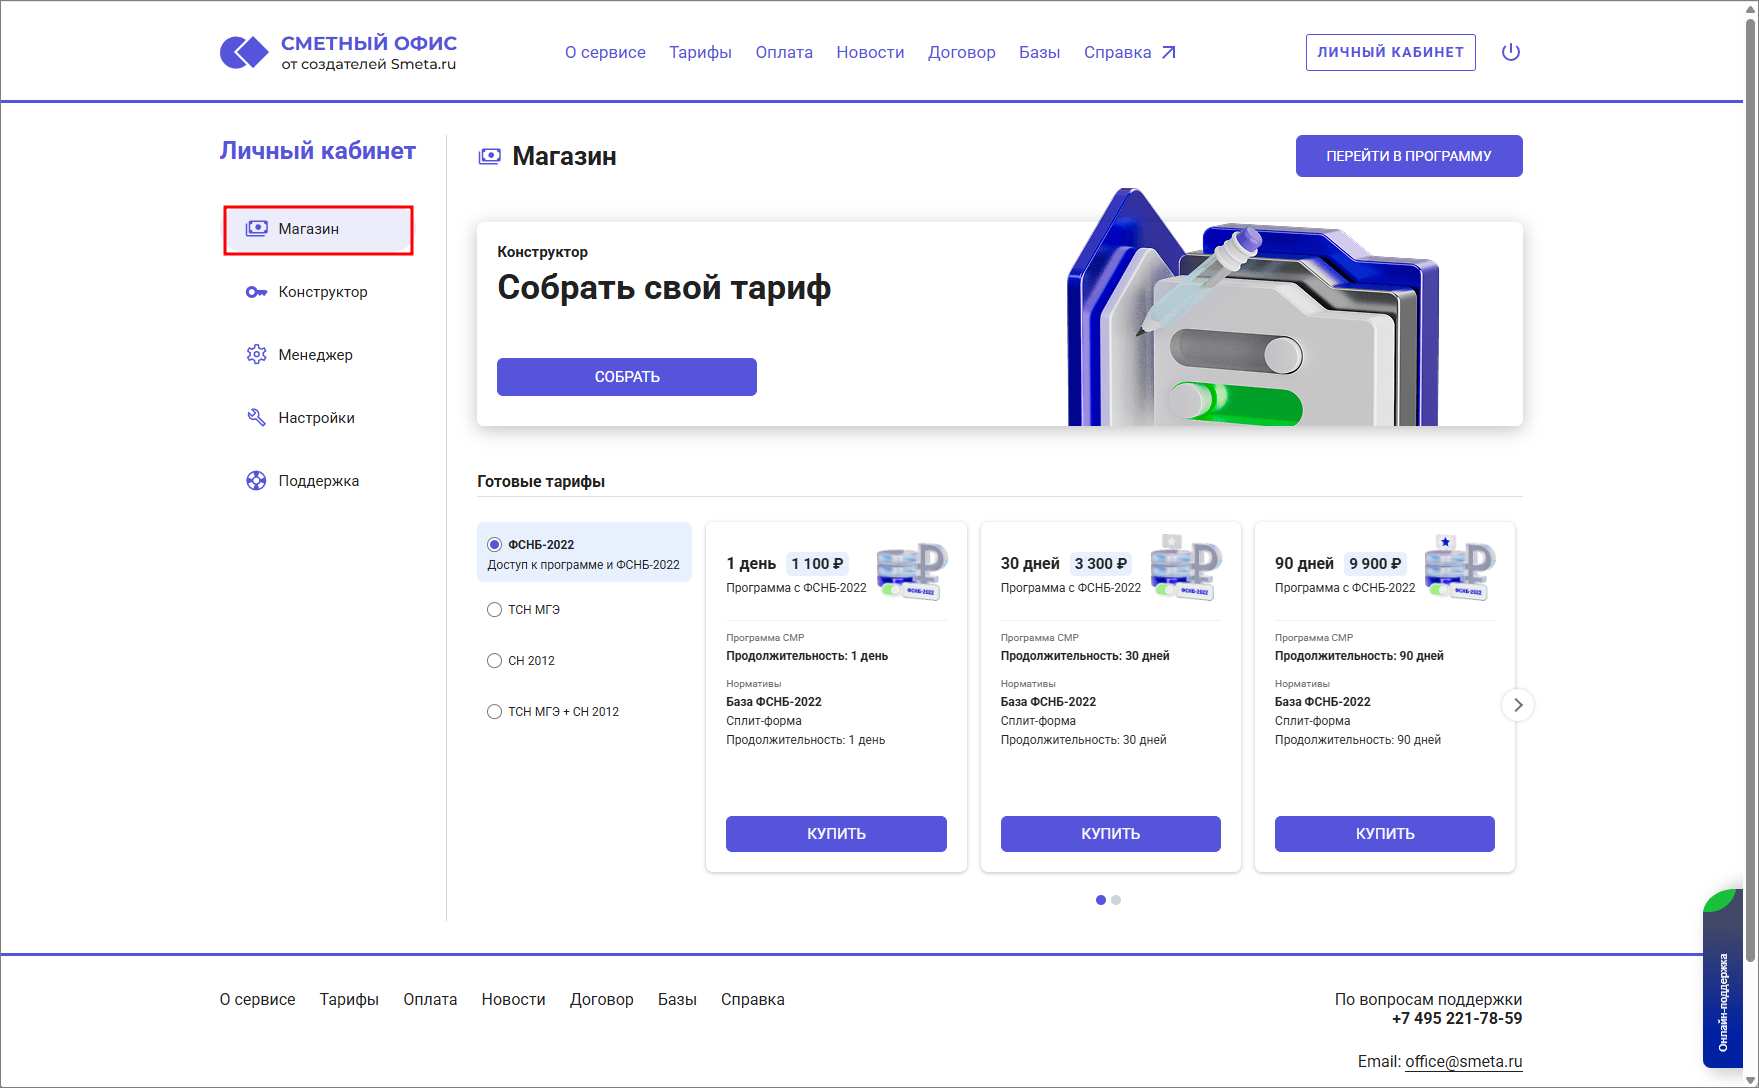The width and height of the screenshot is (1759, 1088).
Task: Choose the ТСН МГЭ + СН 2012 option
Action: coord(494,711)
